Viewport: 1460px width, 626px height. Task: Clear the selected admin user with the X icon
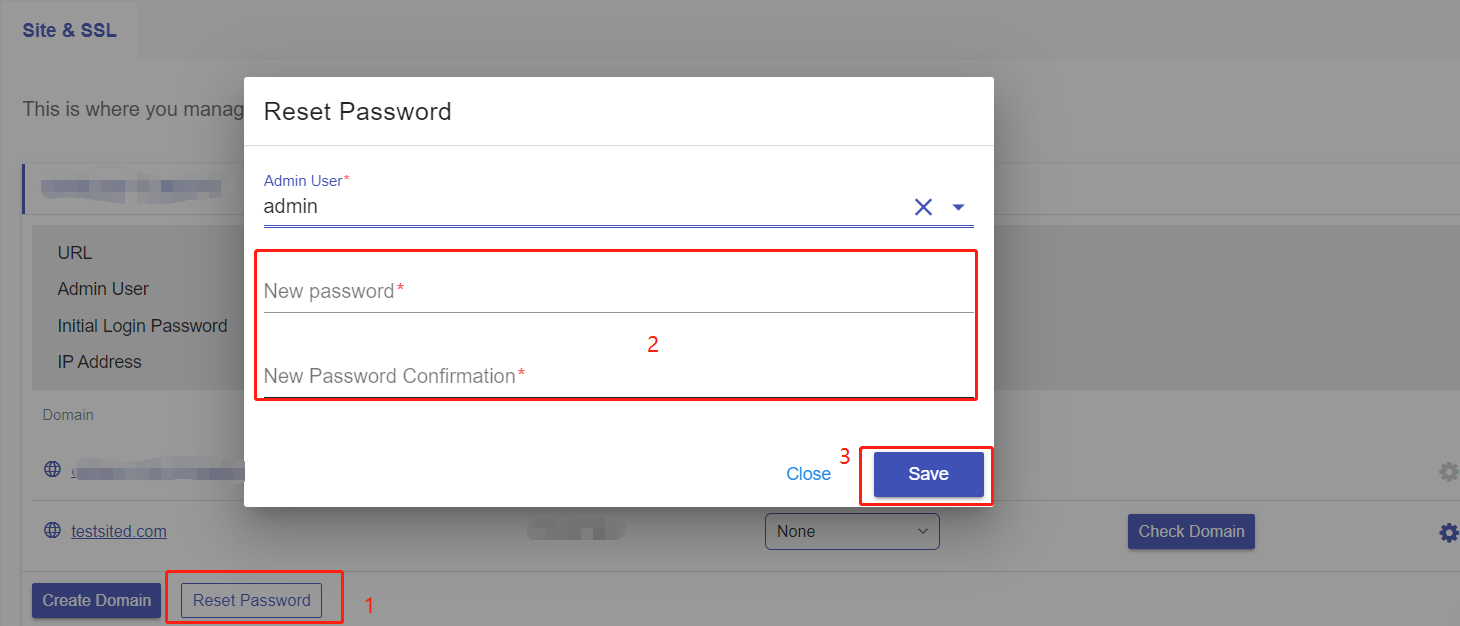923,207
